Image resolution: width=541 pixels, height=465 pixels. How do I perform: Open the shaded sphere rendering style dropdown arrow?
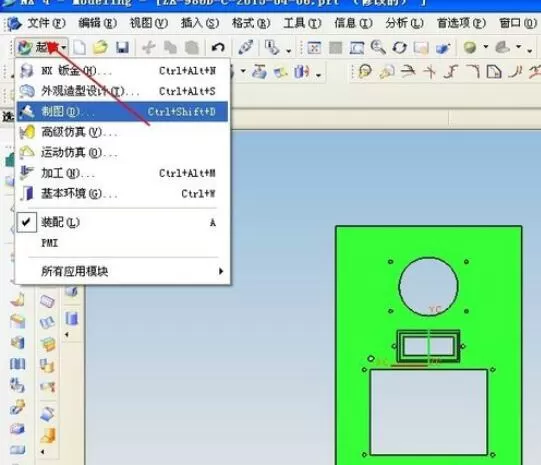click(486, 46)
